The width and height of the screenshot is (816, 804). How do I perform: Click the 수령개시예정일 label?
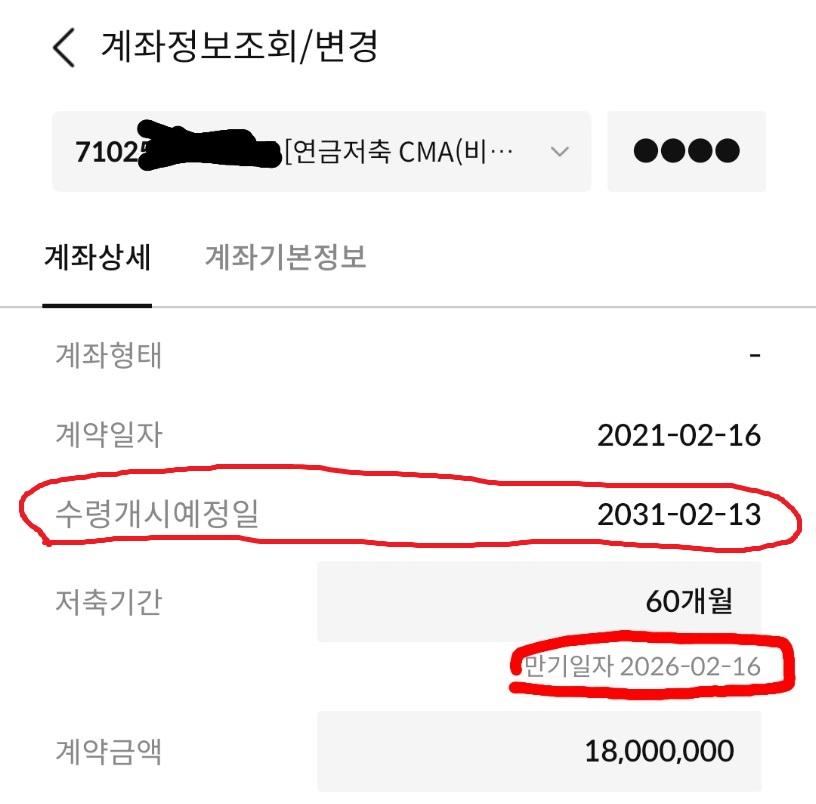pos(156,514)
